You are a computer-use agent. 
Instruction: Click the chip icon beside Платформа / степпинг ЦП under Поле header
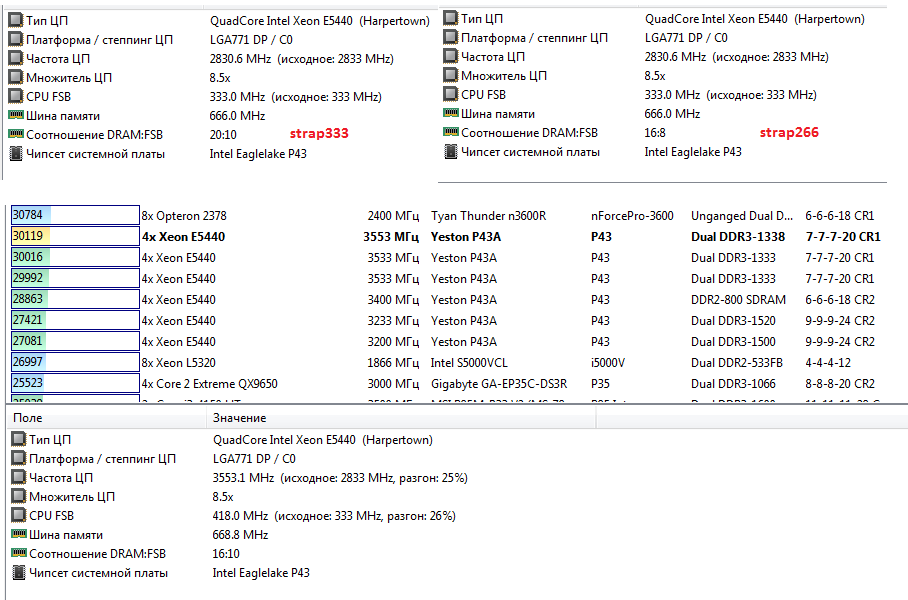(19, 458)
